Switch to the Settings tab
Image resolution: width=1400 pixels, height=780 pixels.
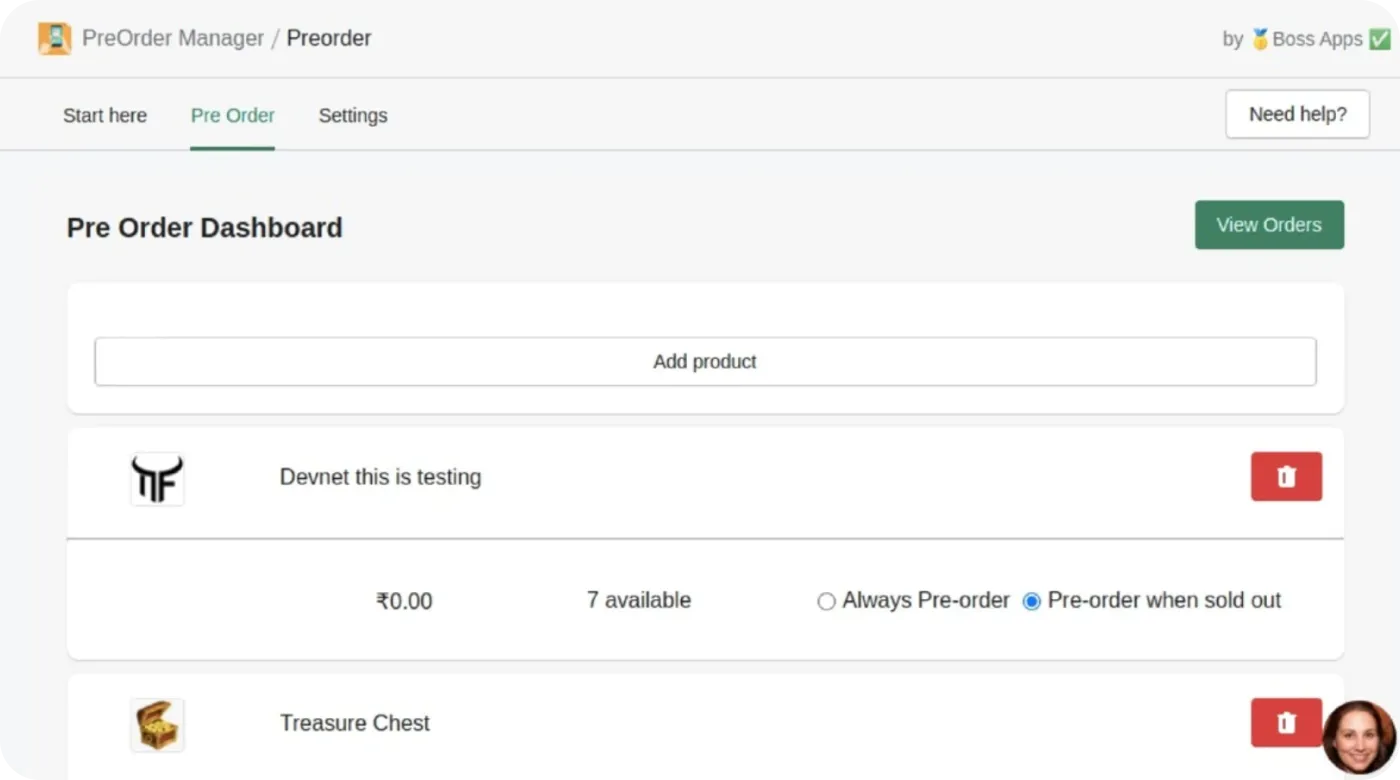pyautogui.click(x=352, y=115)
